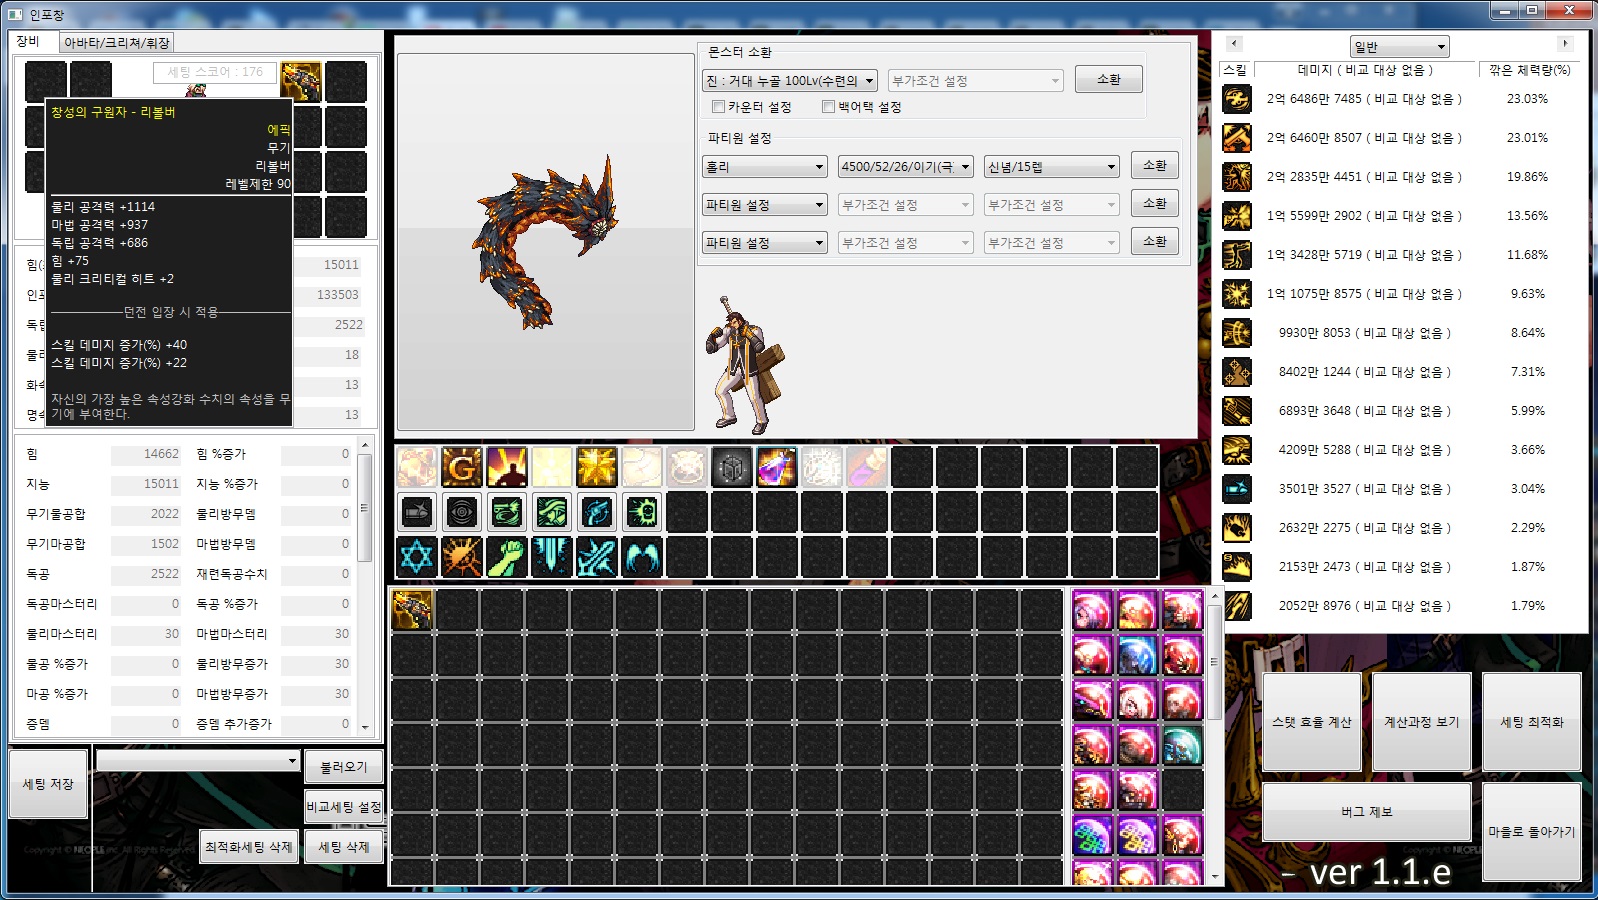Pick the revolver item in the inventory grid
This screenshot has height=900, width=1598.
click(412, 609)
